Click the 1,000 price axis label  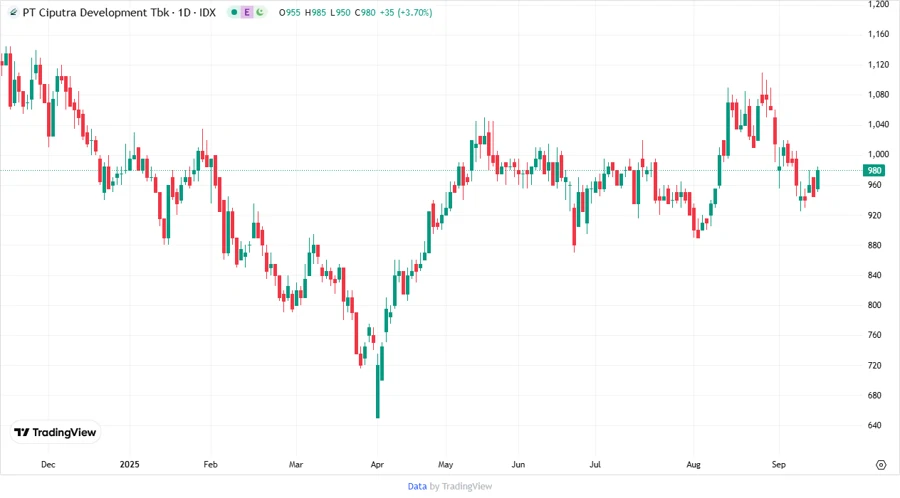(878, 154)
